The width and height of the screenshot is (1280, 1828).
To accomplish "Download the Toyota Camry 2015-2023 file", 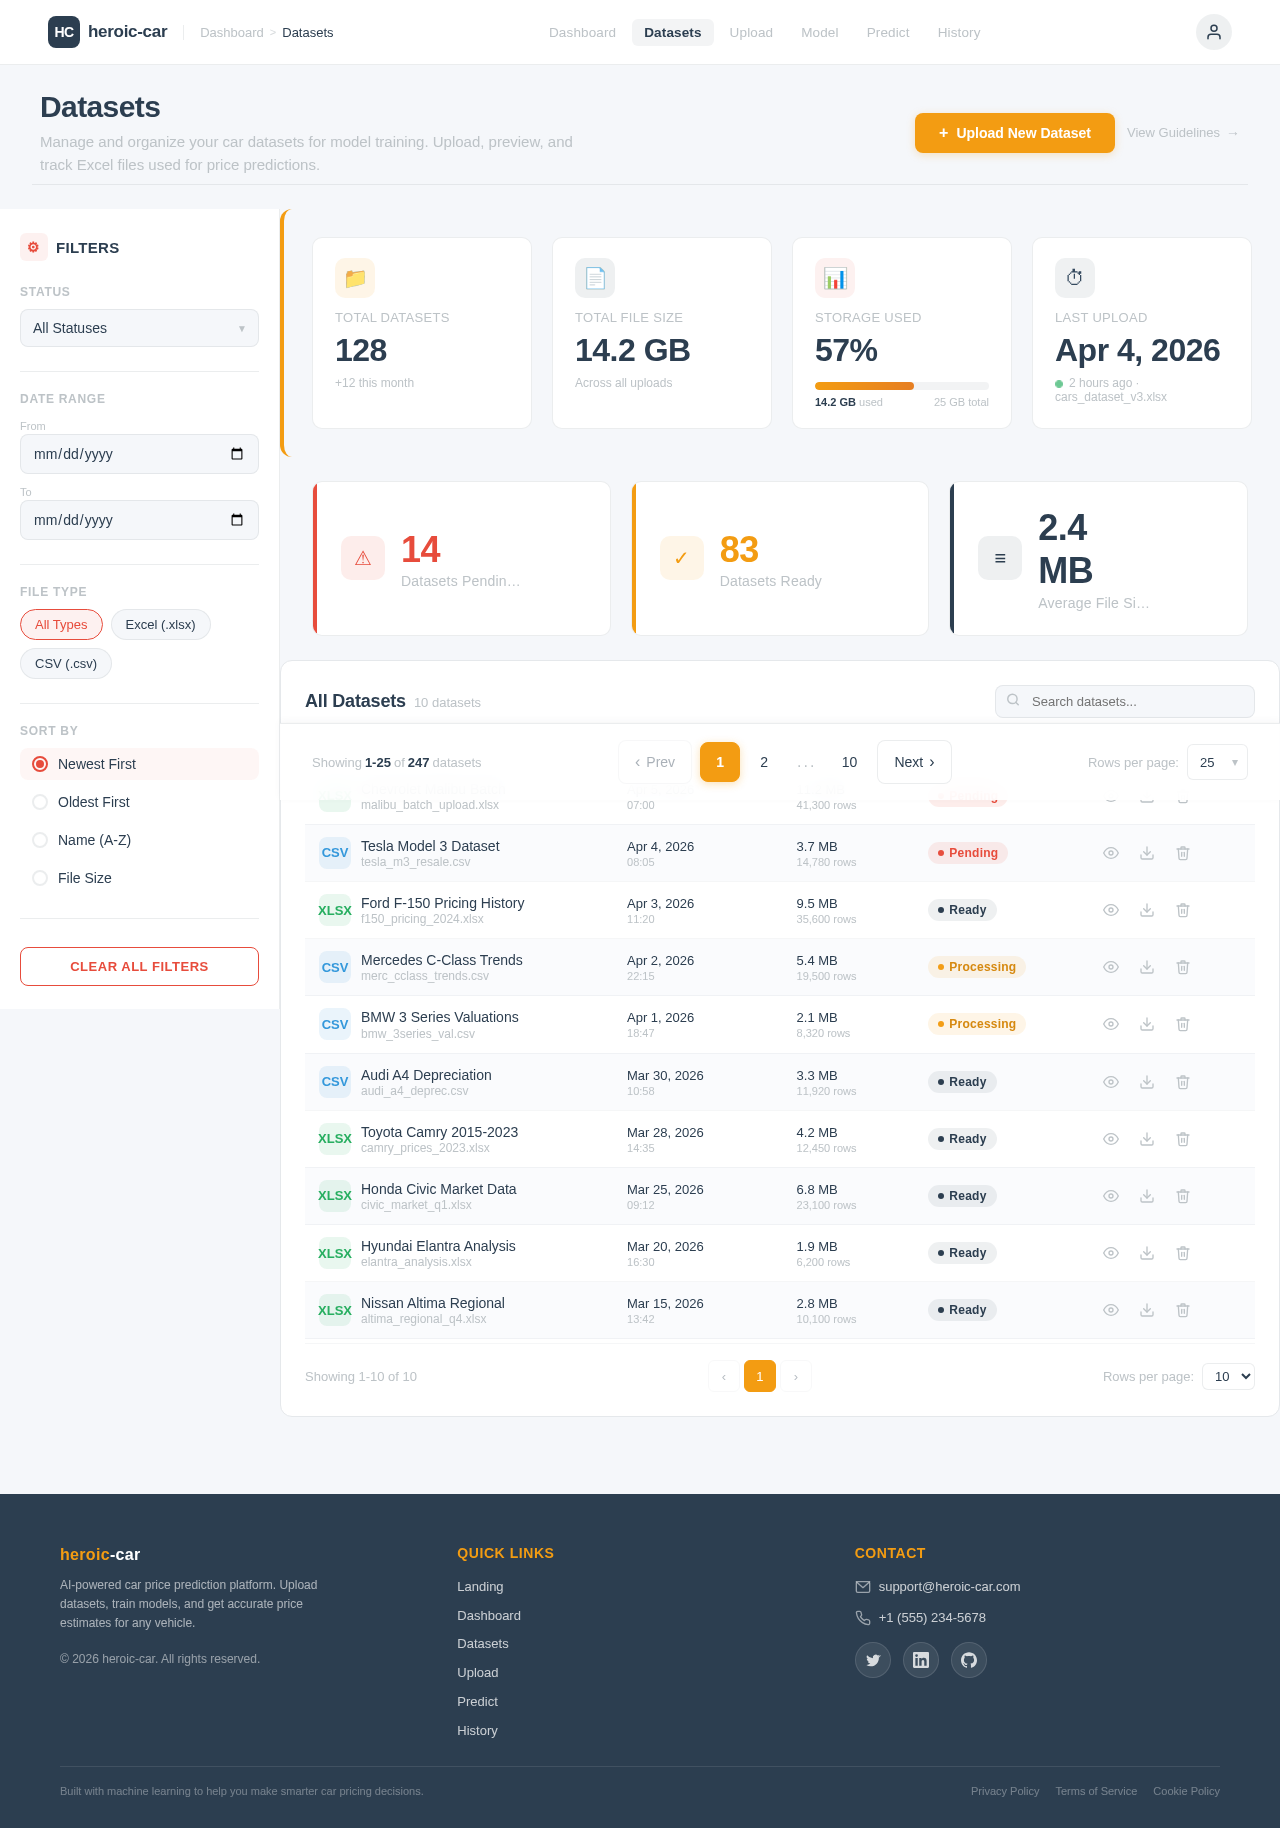I will tap(1147, 1139).
